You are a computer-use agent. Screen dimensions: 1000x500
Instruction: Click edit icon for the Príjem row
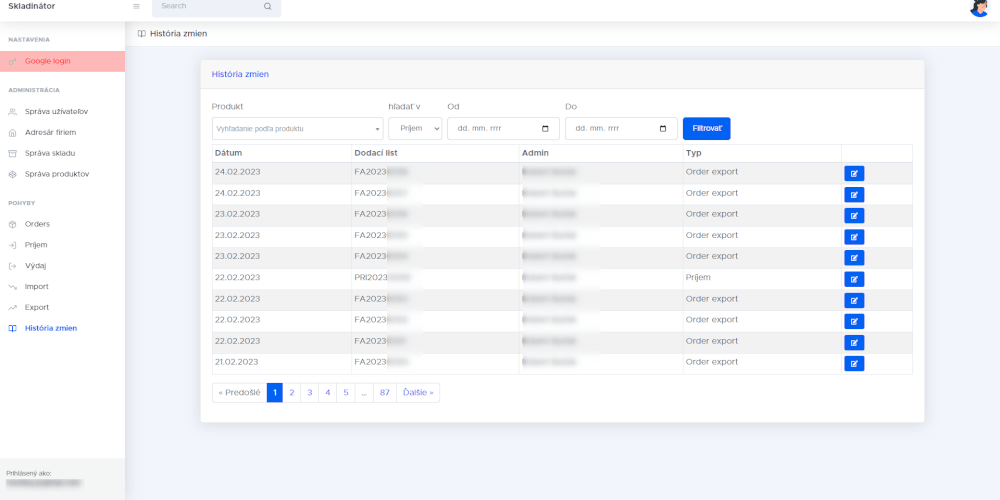click(853, 279)
